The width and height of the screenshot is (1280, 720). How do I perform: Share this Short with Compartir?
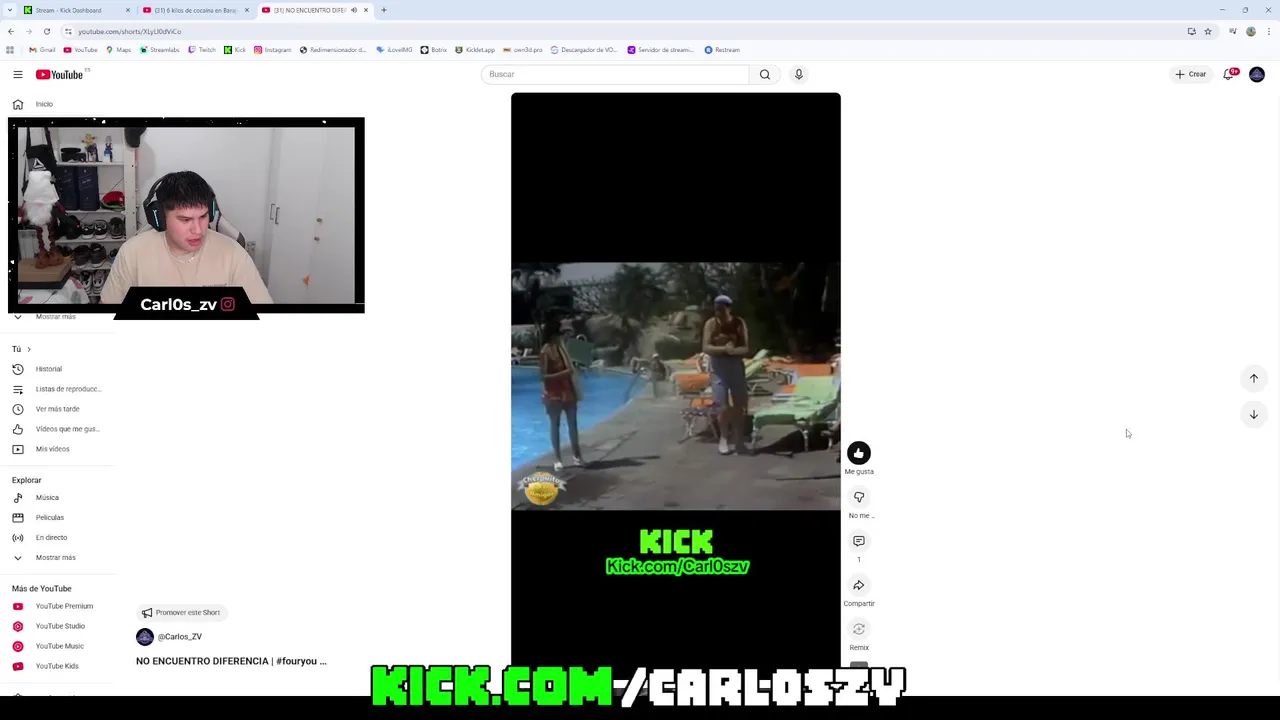point(858,585)
